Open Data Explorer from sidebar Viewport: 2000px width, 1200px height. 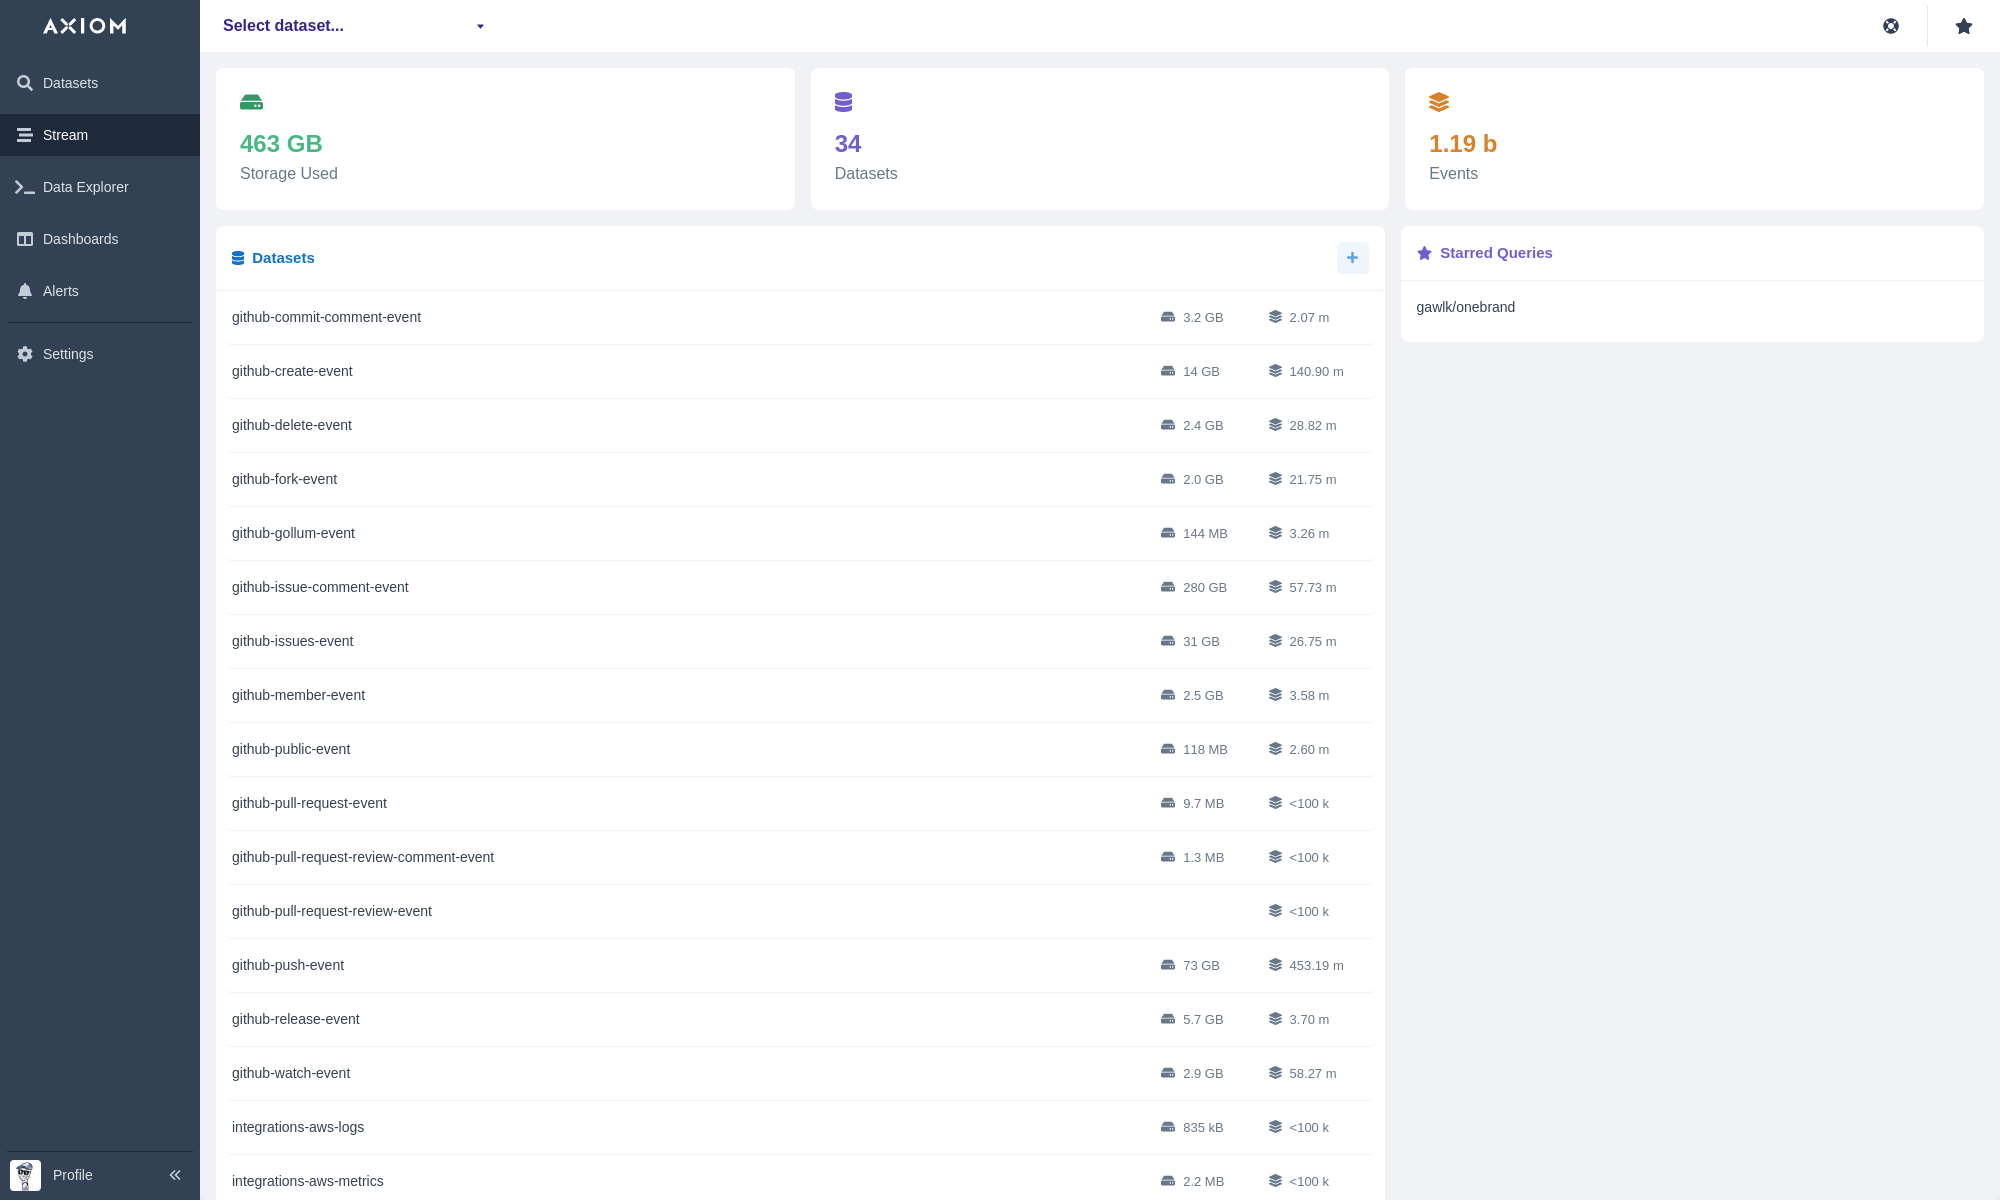click(85, 187)
